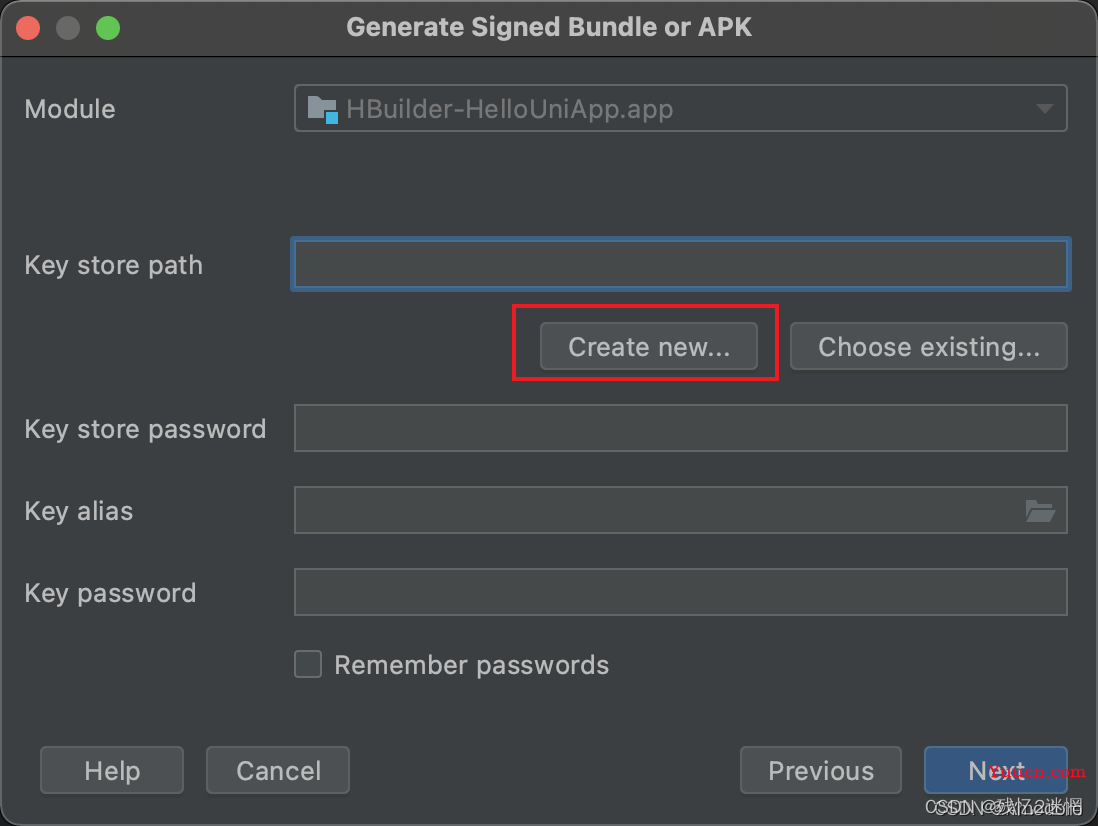Click the Create new... button
This screenshot has width=1098, height=826.
click(648, 346)
